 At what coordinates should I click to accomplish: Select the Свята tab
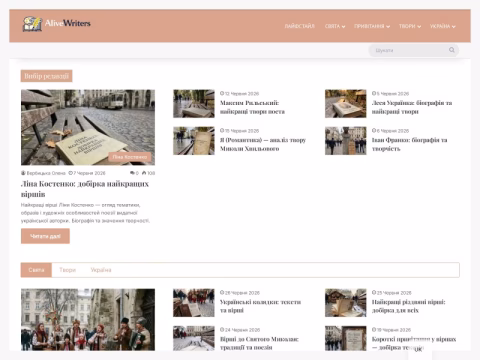36,270
